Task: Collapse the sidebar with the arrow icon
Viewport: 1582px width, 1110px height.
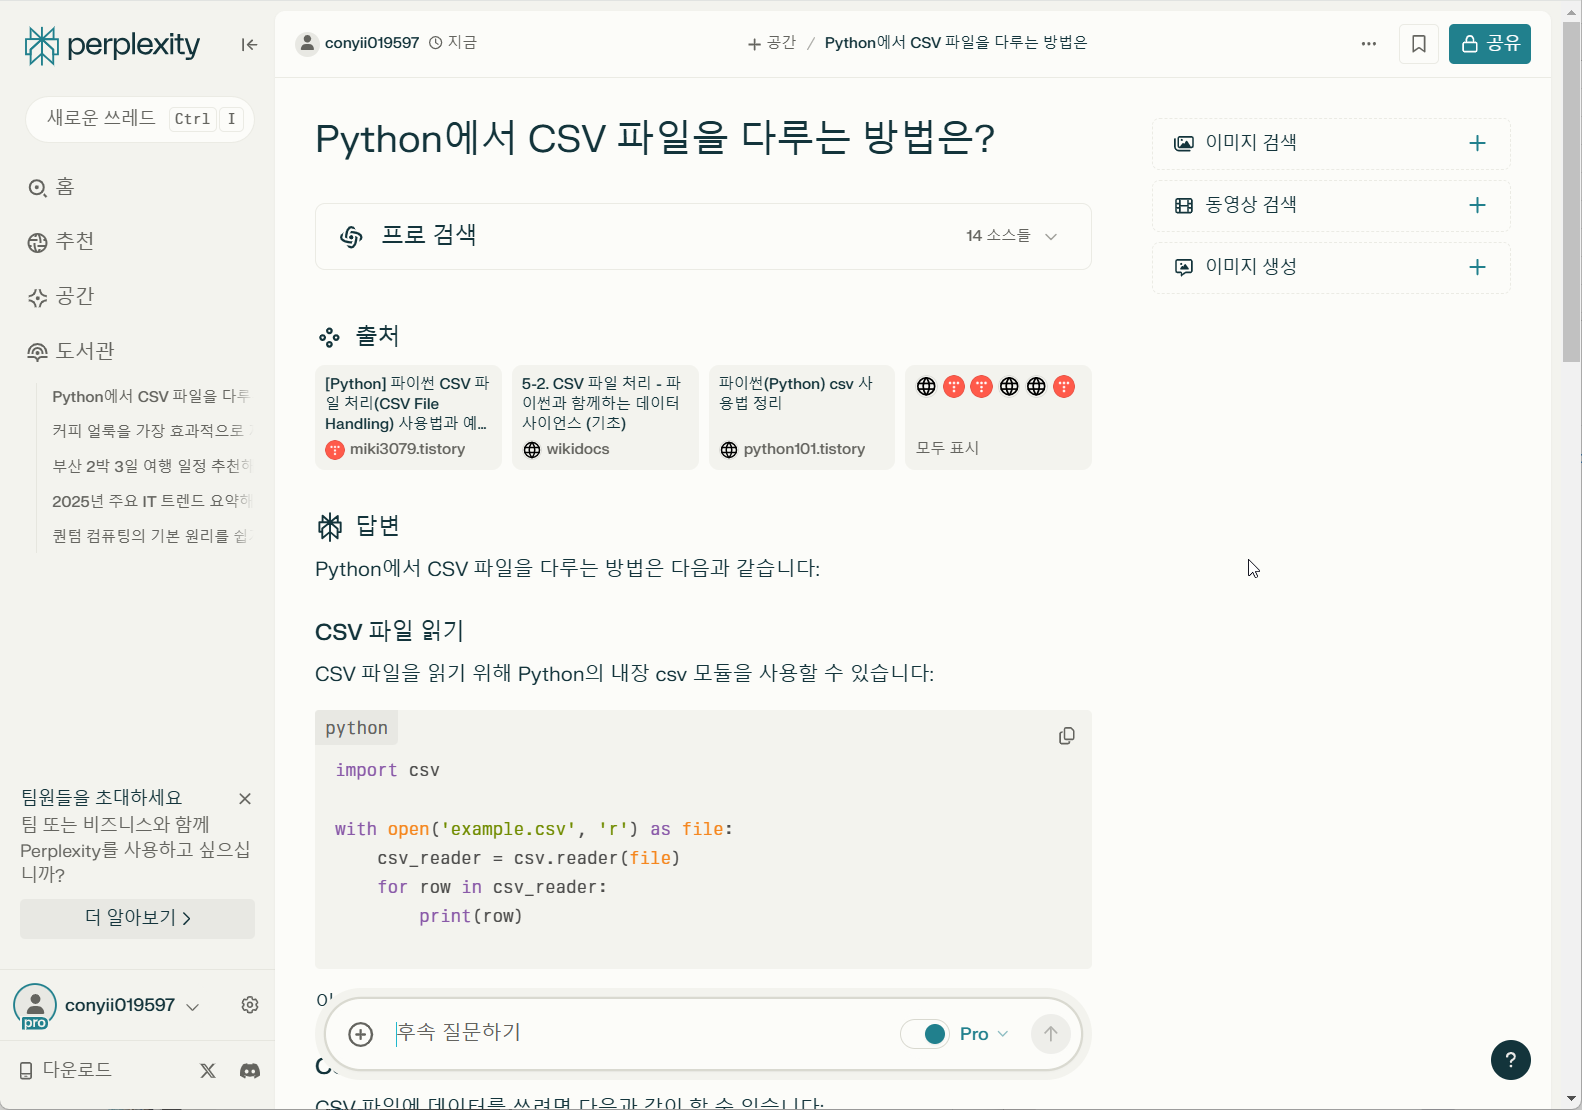Action: (249, 44)
